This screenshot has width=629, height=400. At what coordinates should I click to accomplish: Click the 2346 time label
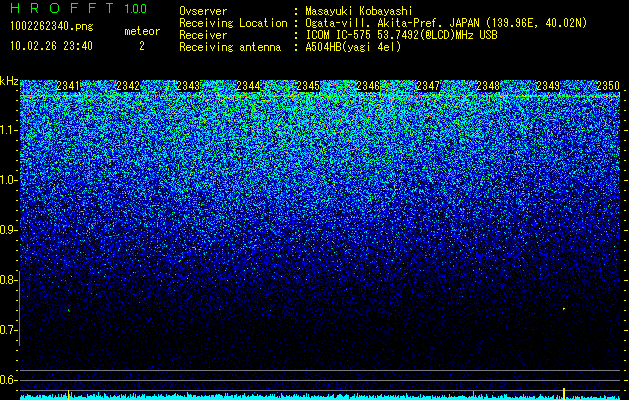(x=368, y=86)
